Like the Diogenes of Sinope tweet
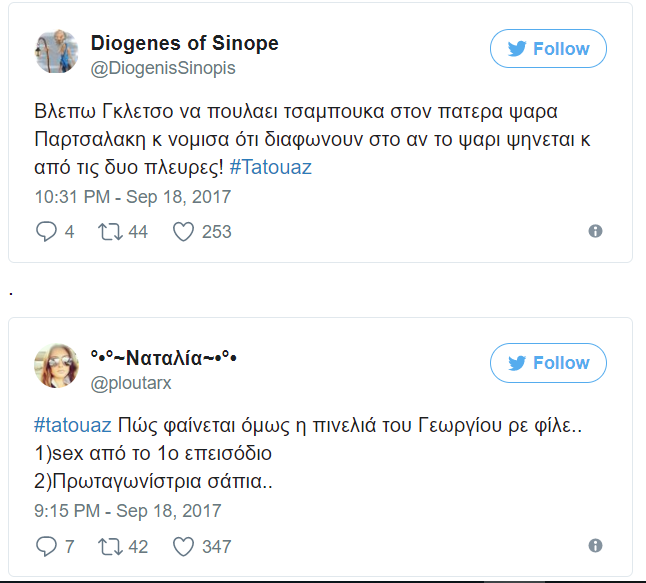The width and height of the screenshot is (646, 583). pos(182,231)
